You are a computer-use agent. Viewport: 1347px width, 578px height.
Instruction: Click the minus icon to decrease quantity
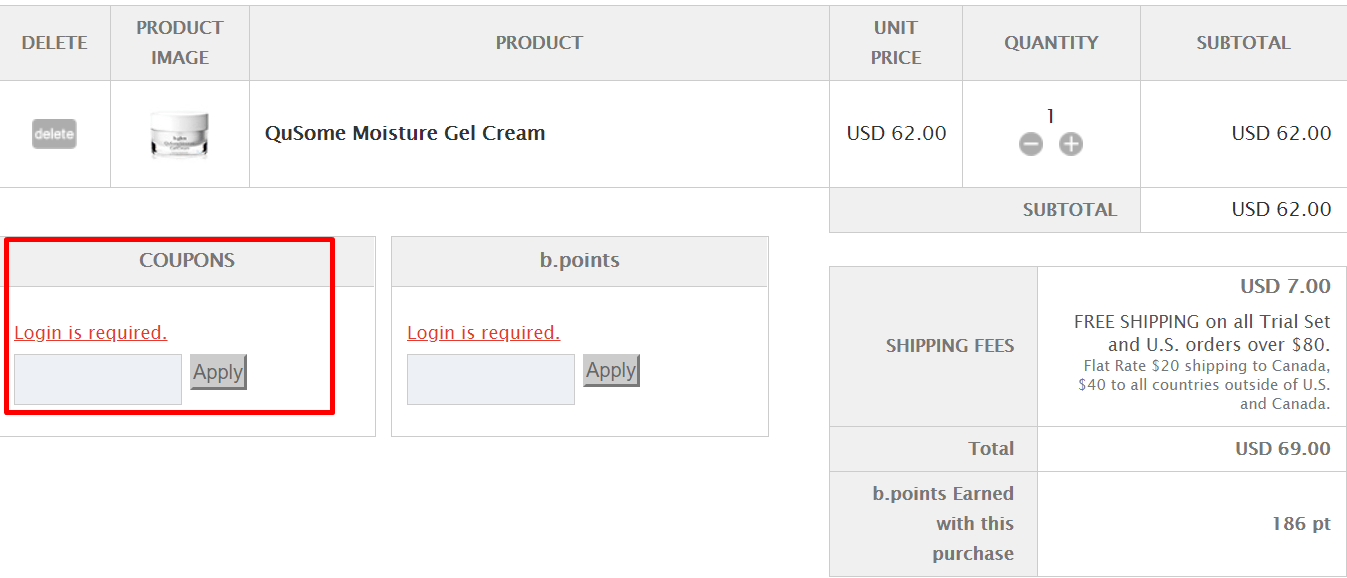coord(1031,143)
